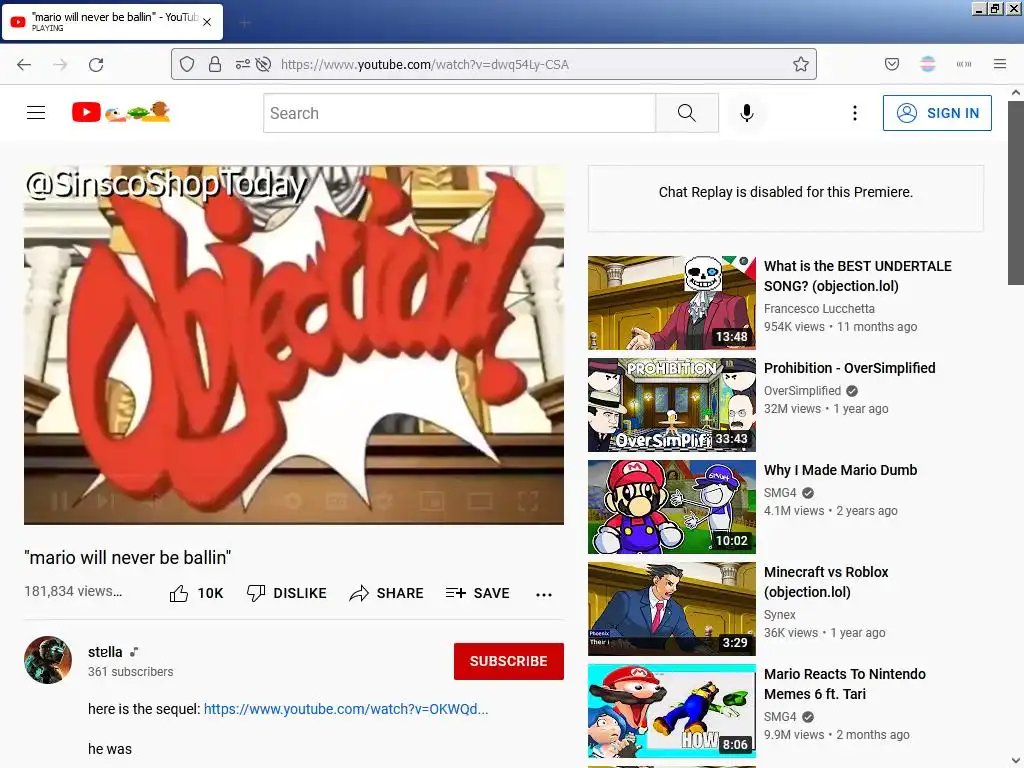Image resolution: width=1024 pixels, height=768 pixels.
Task: Open stella channel name link
Action: (105, 652)
